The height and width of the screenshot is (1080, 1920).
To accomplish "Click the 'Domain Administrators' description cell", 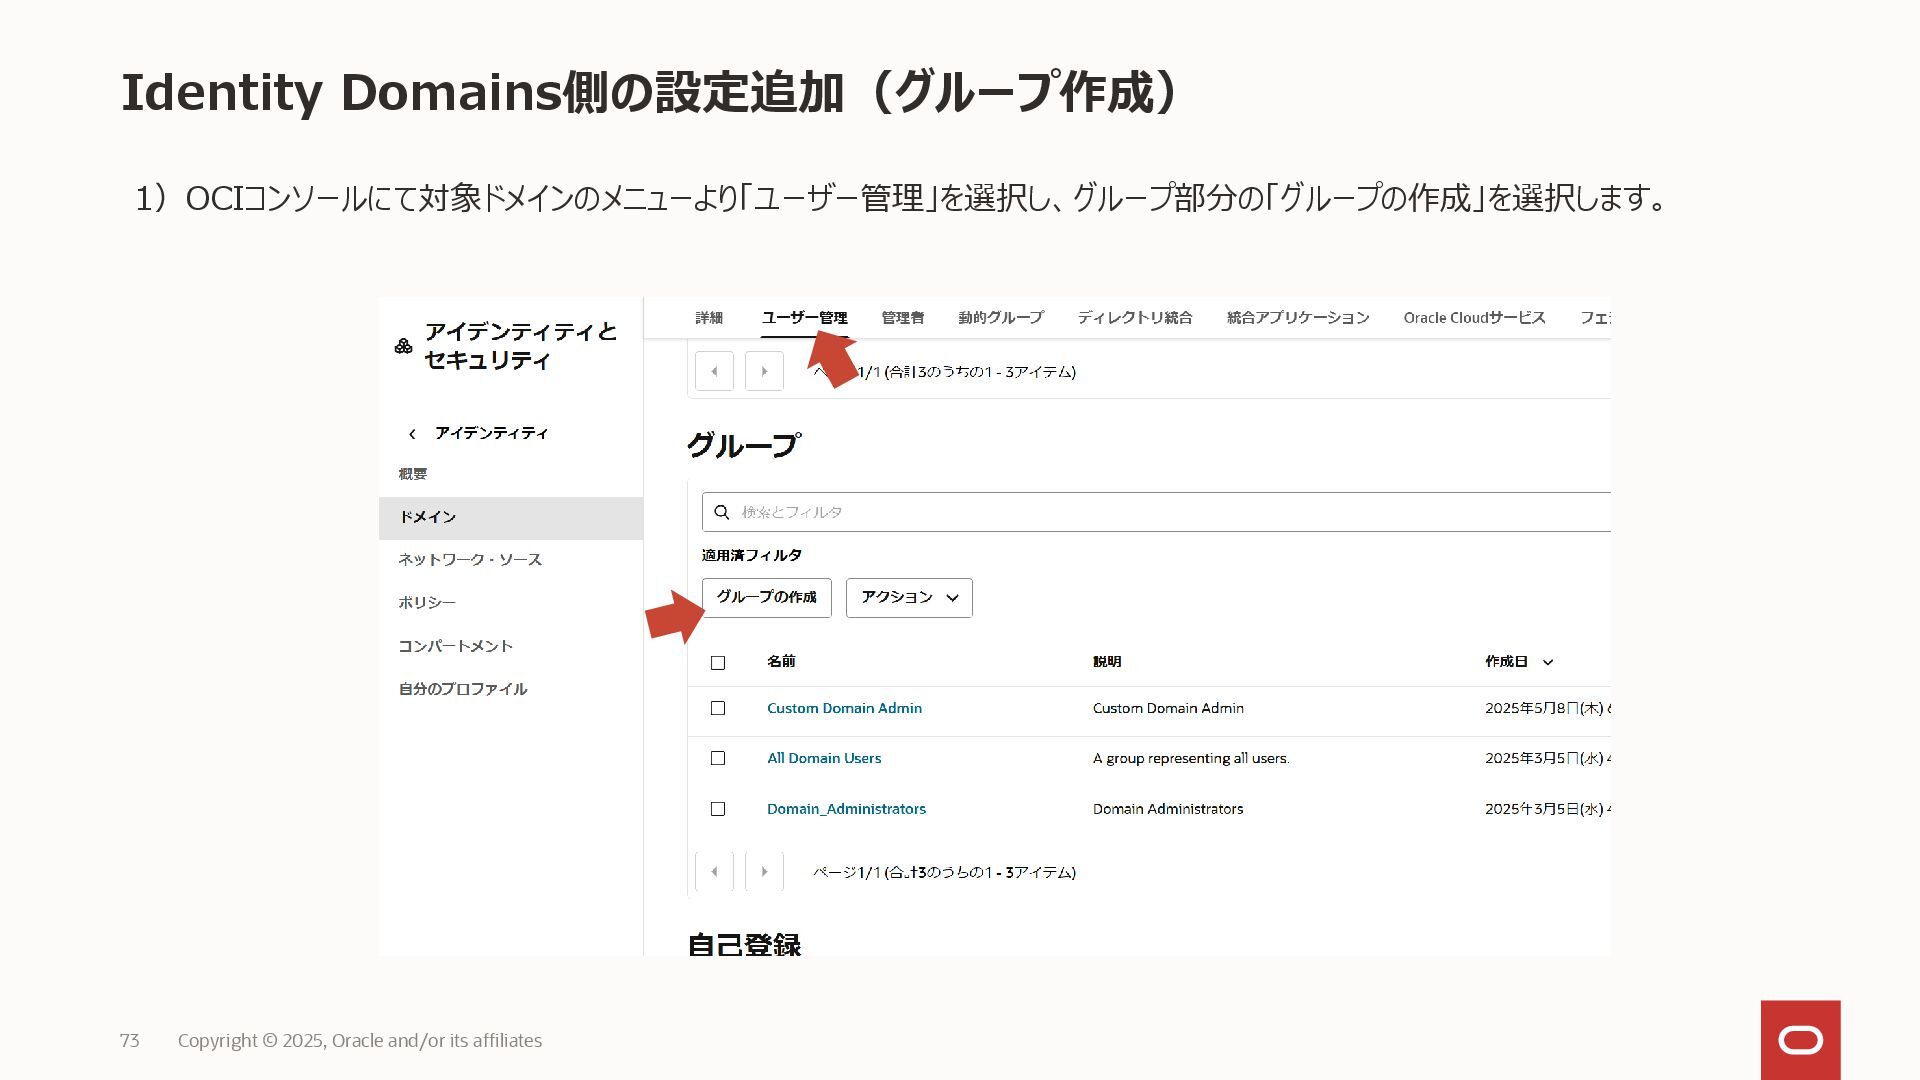I will [1168, 809].
